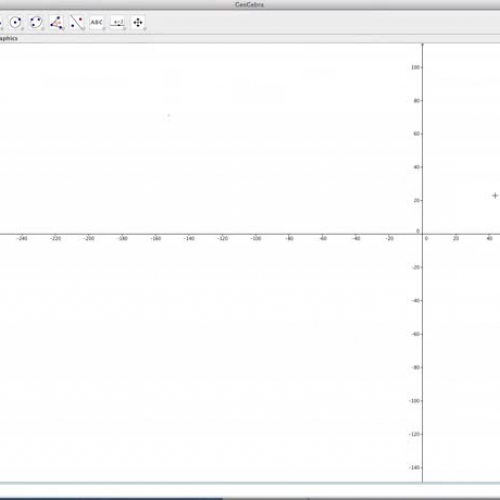Click the -100 label on the x-axis
Screen dimensions: 500x500
pyautogui.click(x=256, y=238)
